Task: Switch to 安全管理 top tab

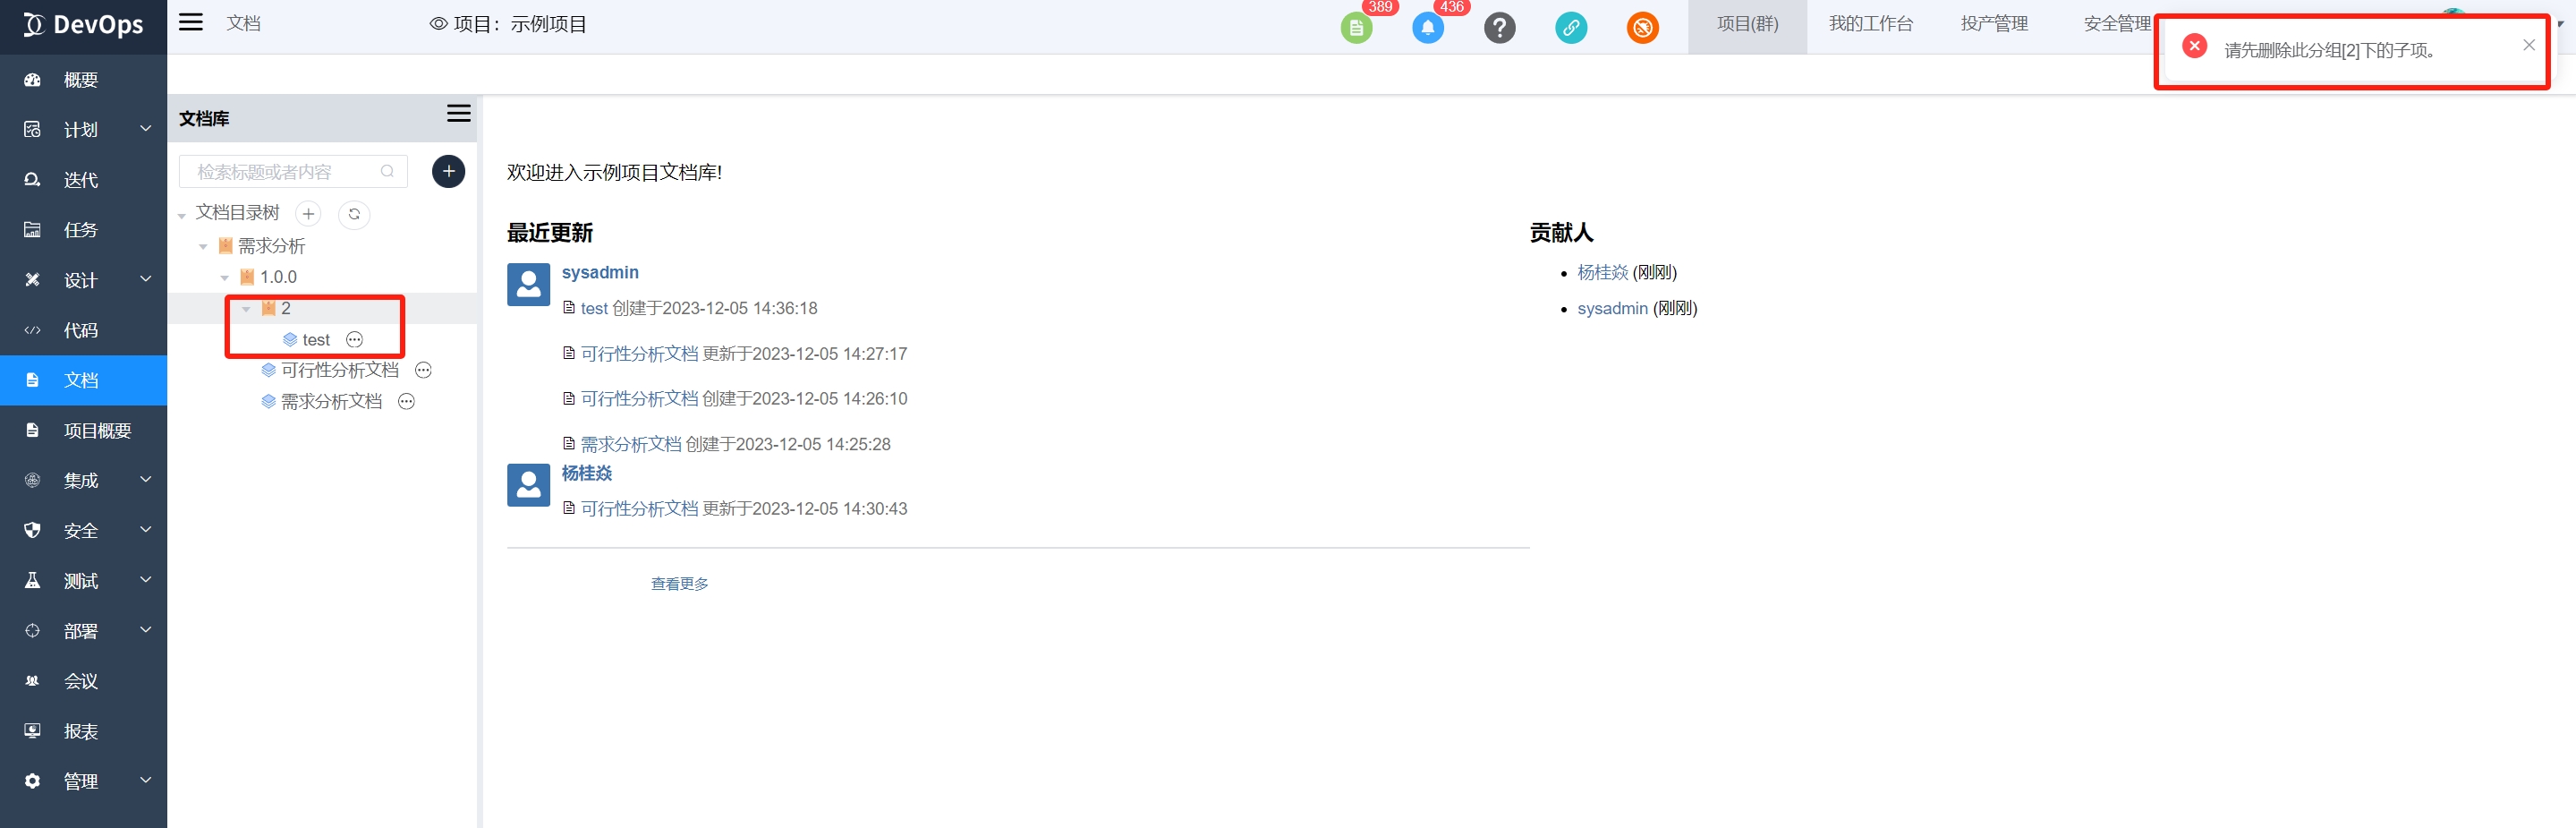Action: pos(2117,25)
